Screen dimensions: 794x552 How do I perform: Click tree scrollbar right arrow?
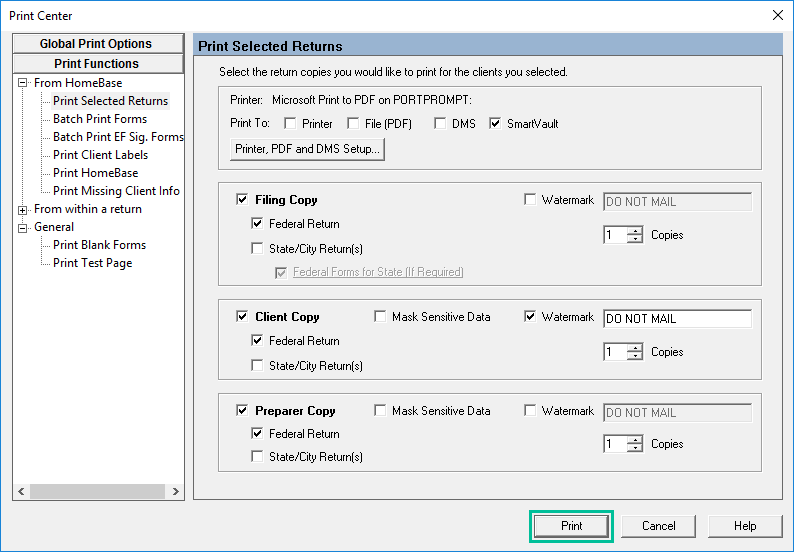175,491
